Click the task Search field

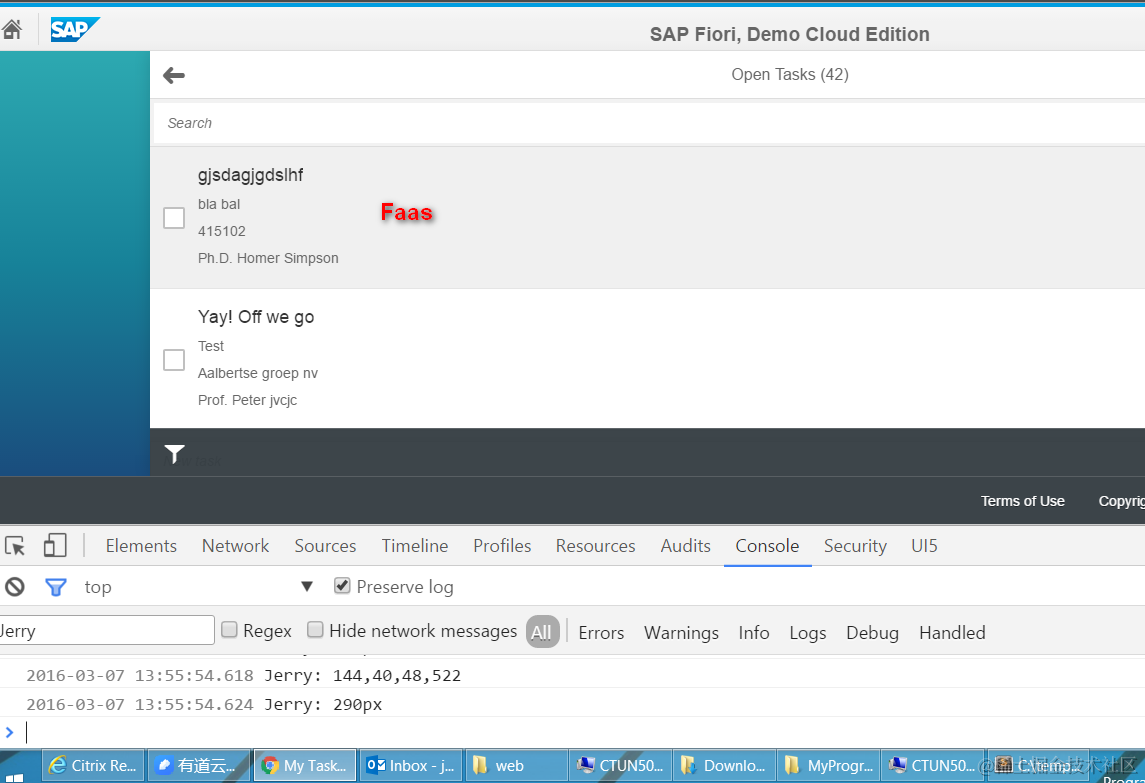648,123
